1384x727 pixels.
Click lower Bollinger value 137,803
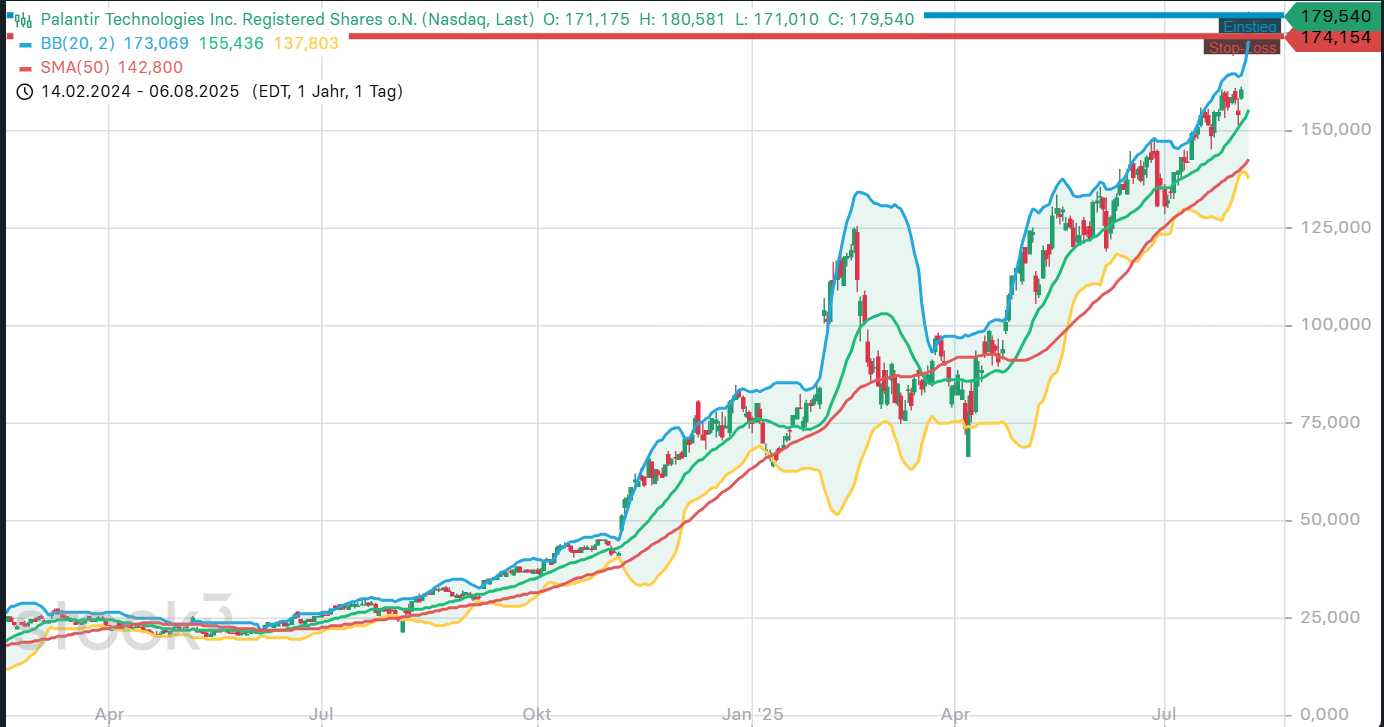[x=306, y=43]
